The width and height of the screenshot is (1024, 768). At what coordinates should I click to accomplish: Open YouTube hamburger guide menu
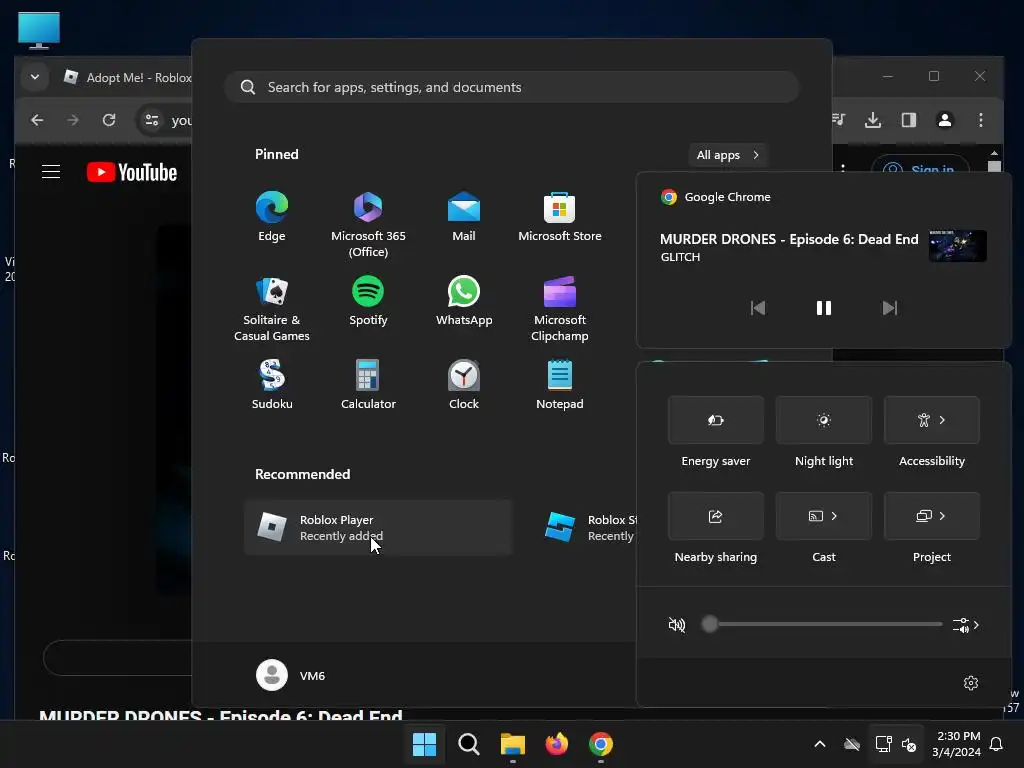pyautogui.click(x=51, y=172)
